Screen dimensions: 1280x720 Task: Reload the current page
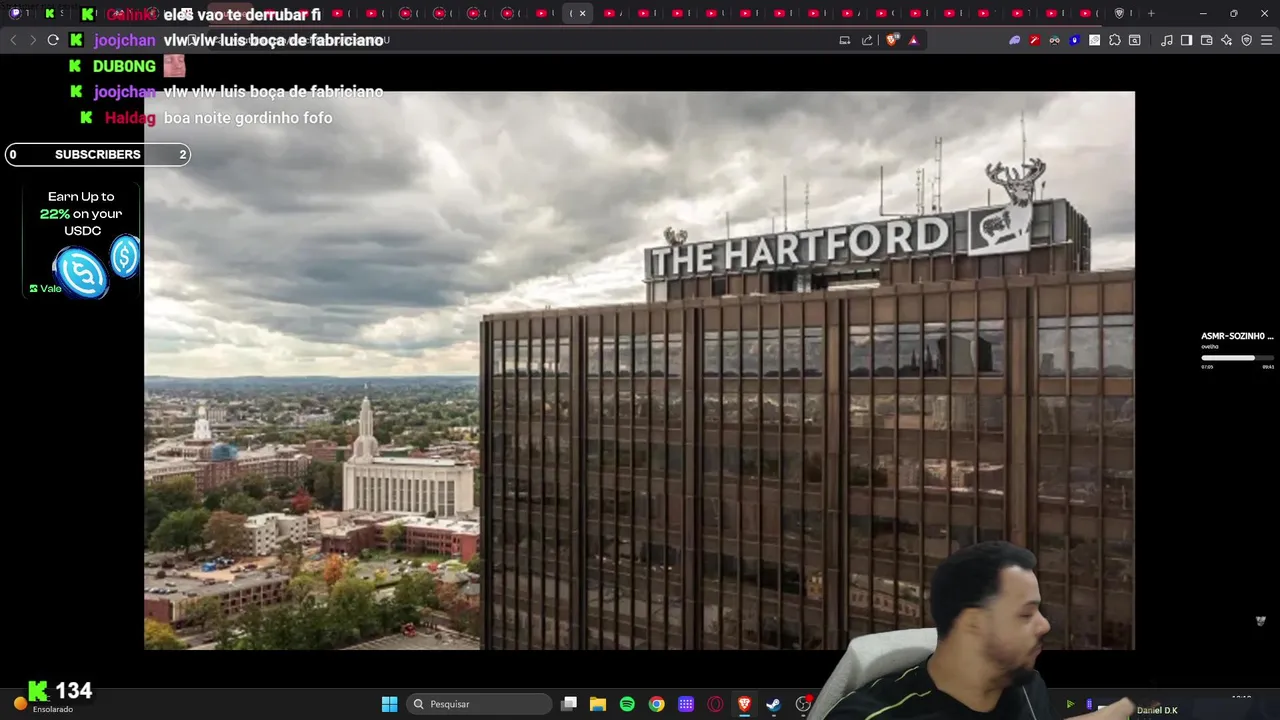coord(53,40)
